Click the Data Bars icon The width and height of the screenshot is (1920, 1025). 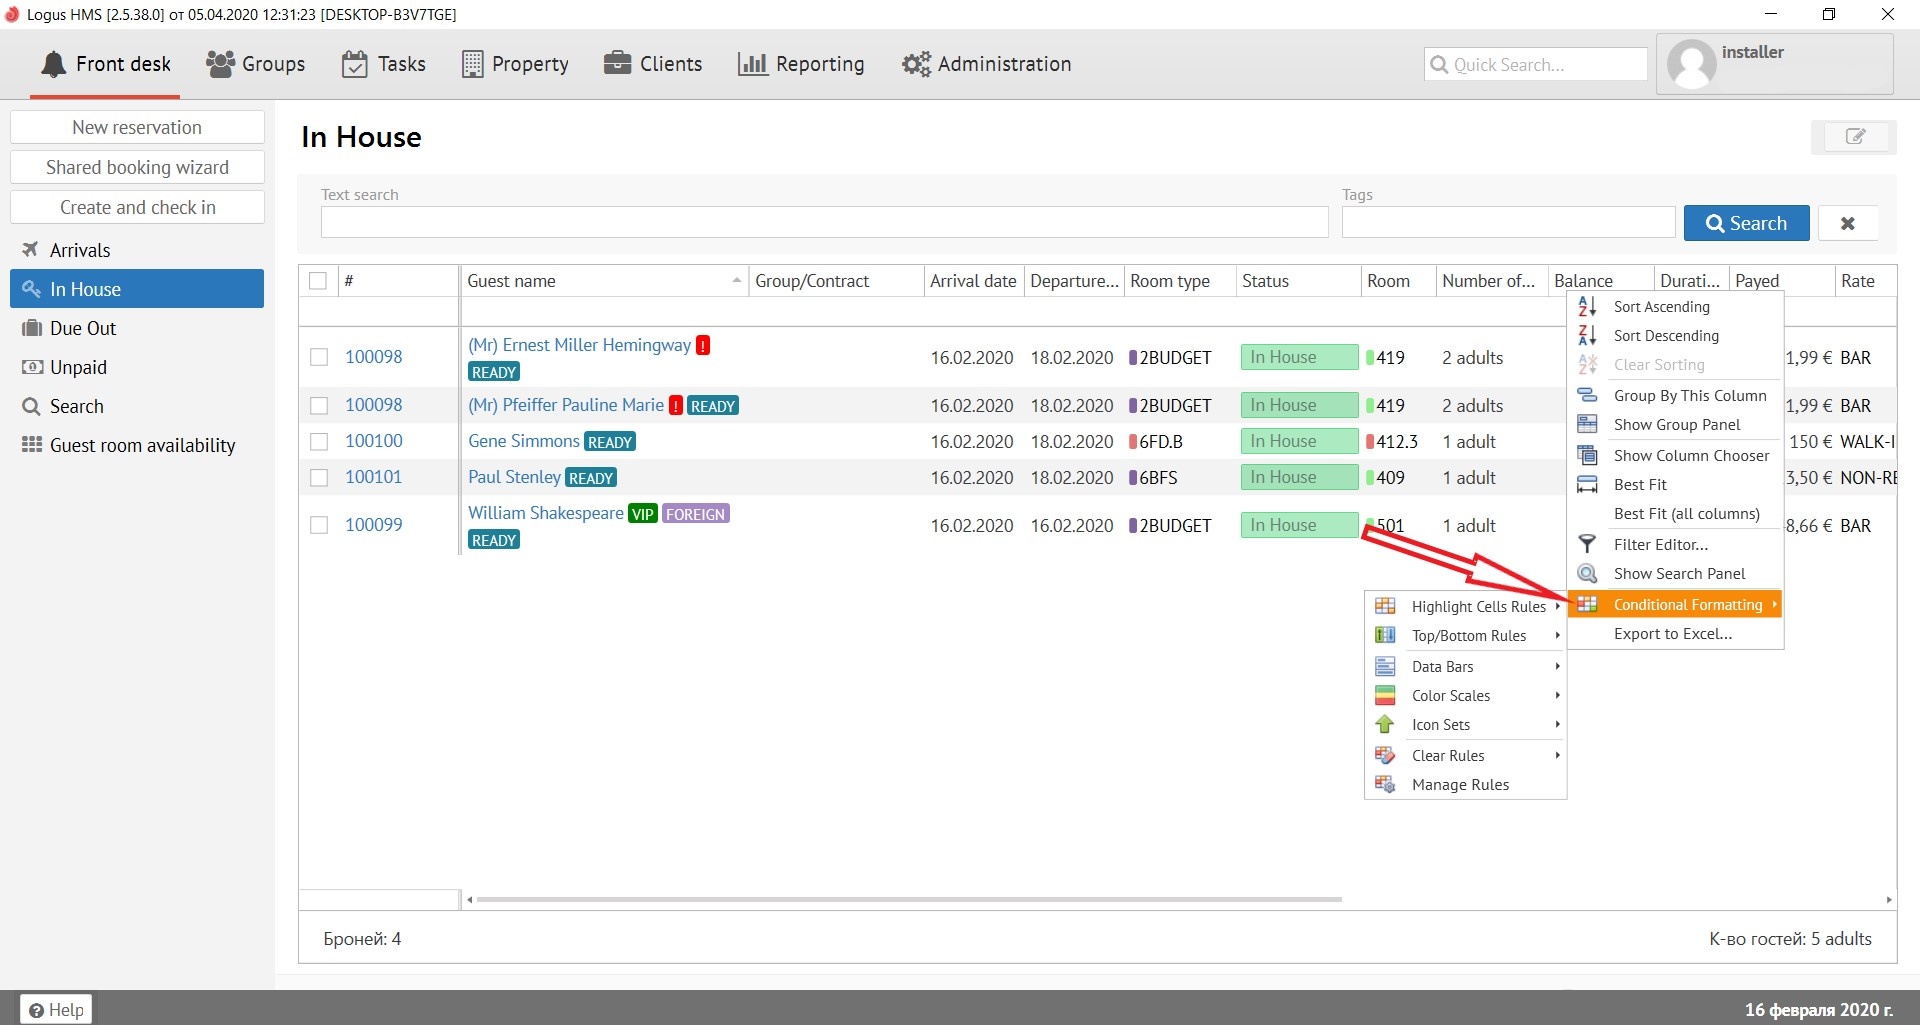(x=1385, y=666)
